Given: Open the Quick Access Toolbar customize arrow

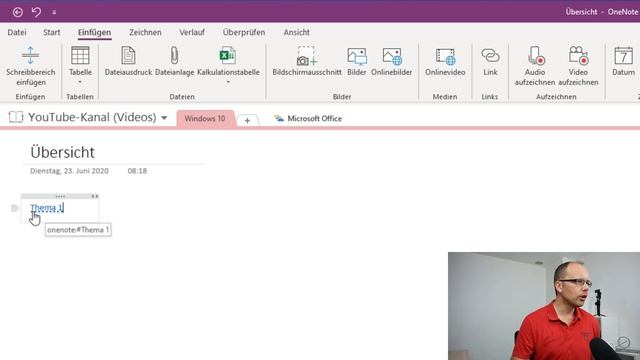Looking at the screenshot, I should pos(54,13).
